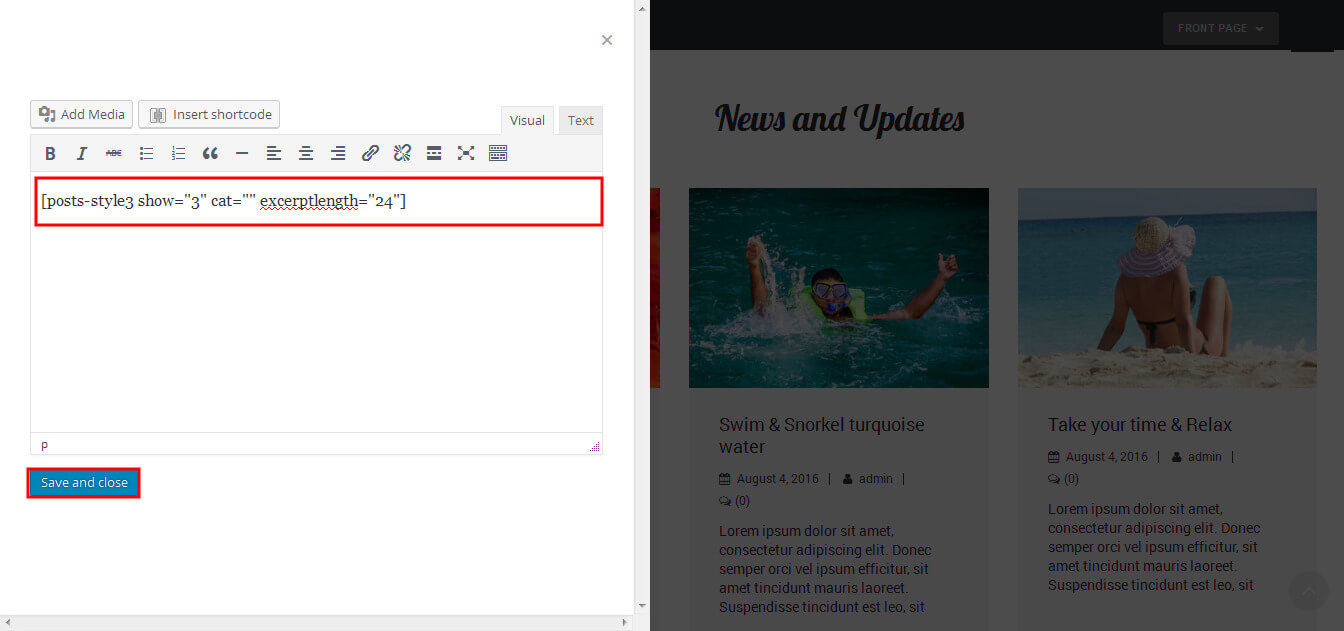Click the date under Swim & Snorkel post
1344x631 pixels.
(x=777, y=479)
